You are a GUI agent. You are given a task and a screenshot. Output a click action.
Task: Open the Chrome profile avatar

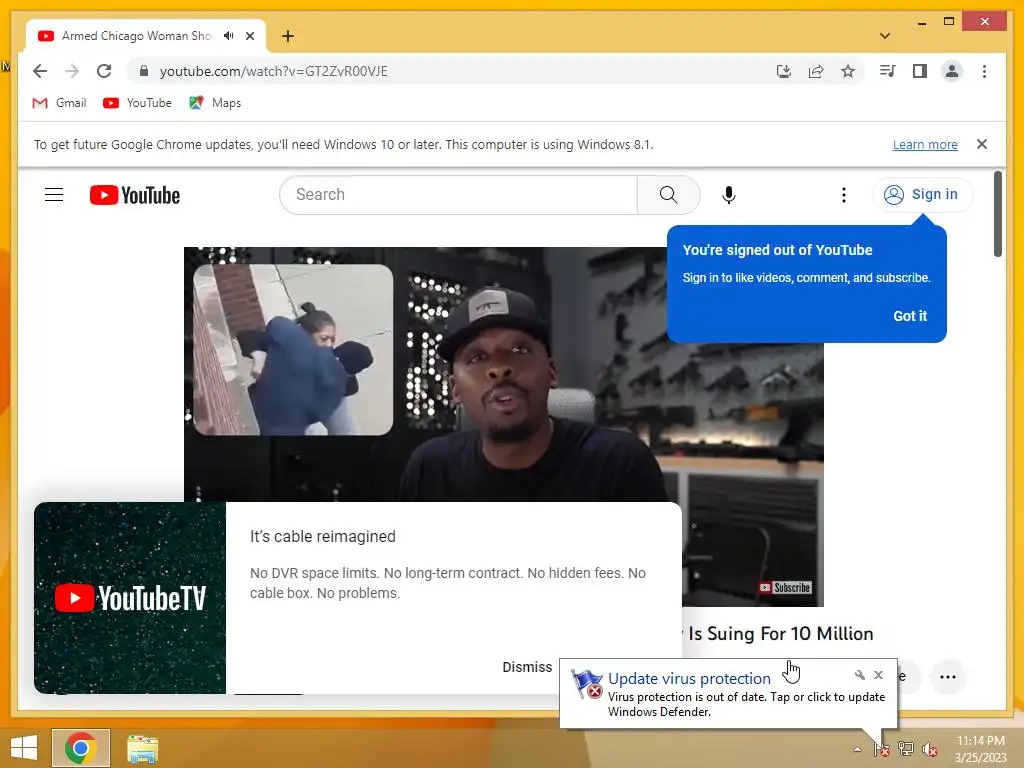(x=952, y=71)
